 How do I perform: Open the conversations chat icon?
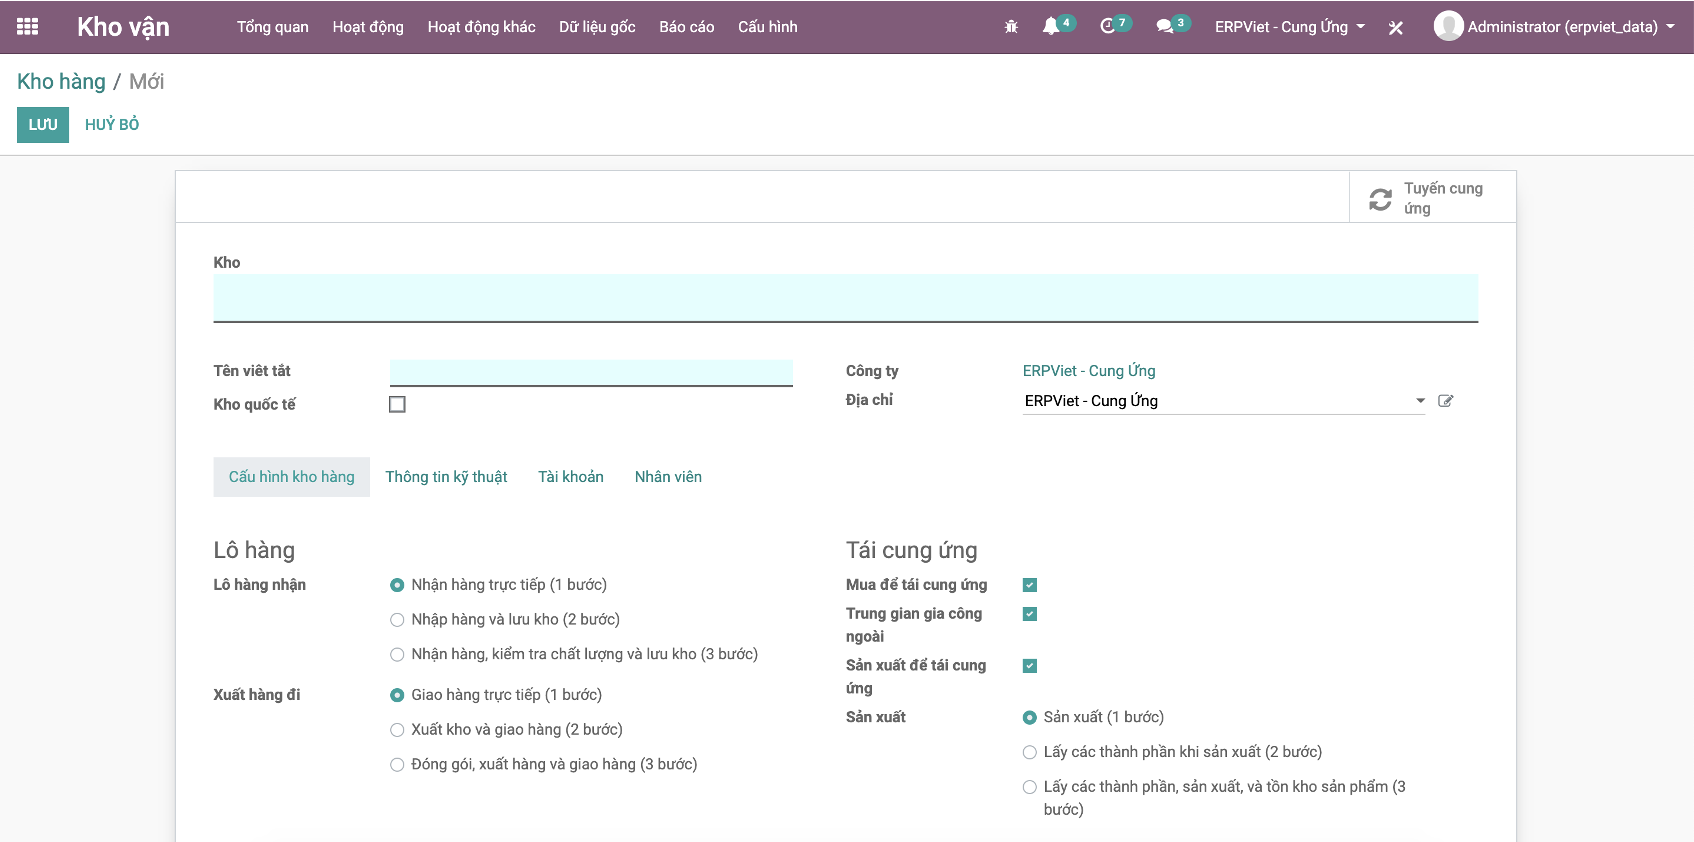[x=1165, y=27]
